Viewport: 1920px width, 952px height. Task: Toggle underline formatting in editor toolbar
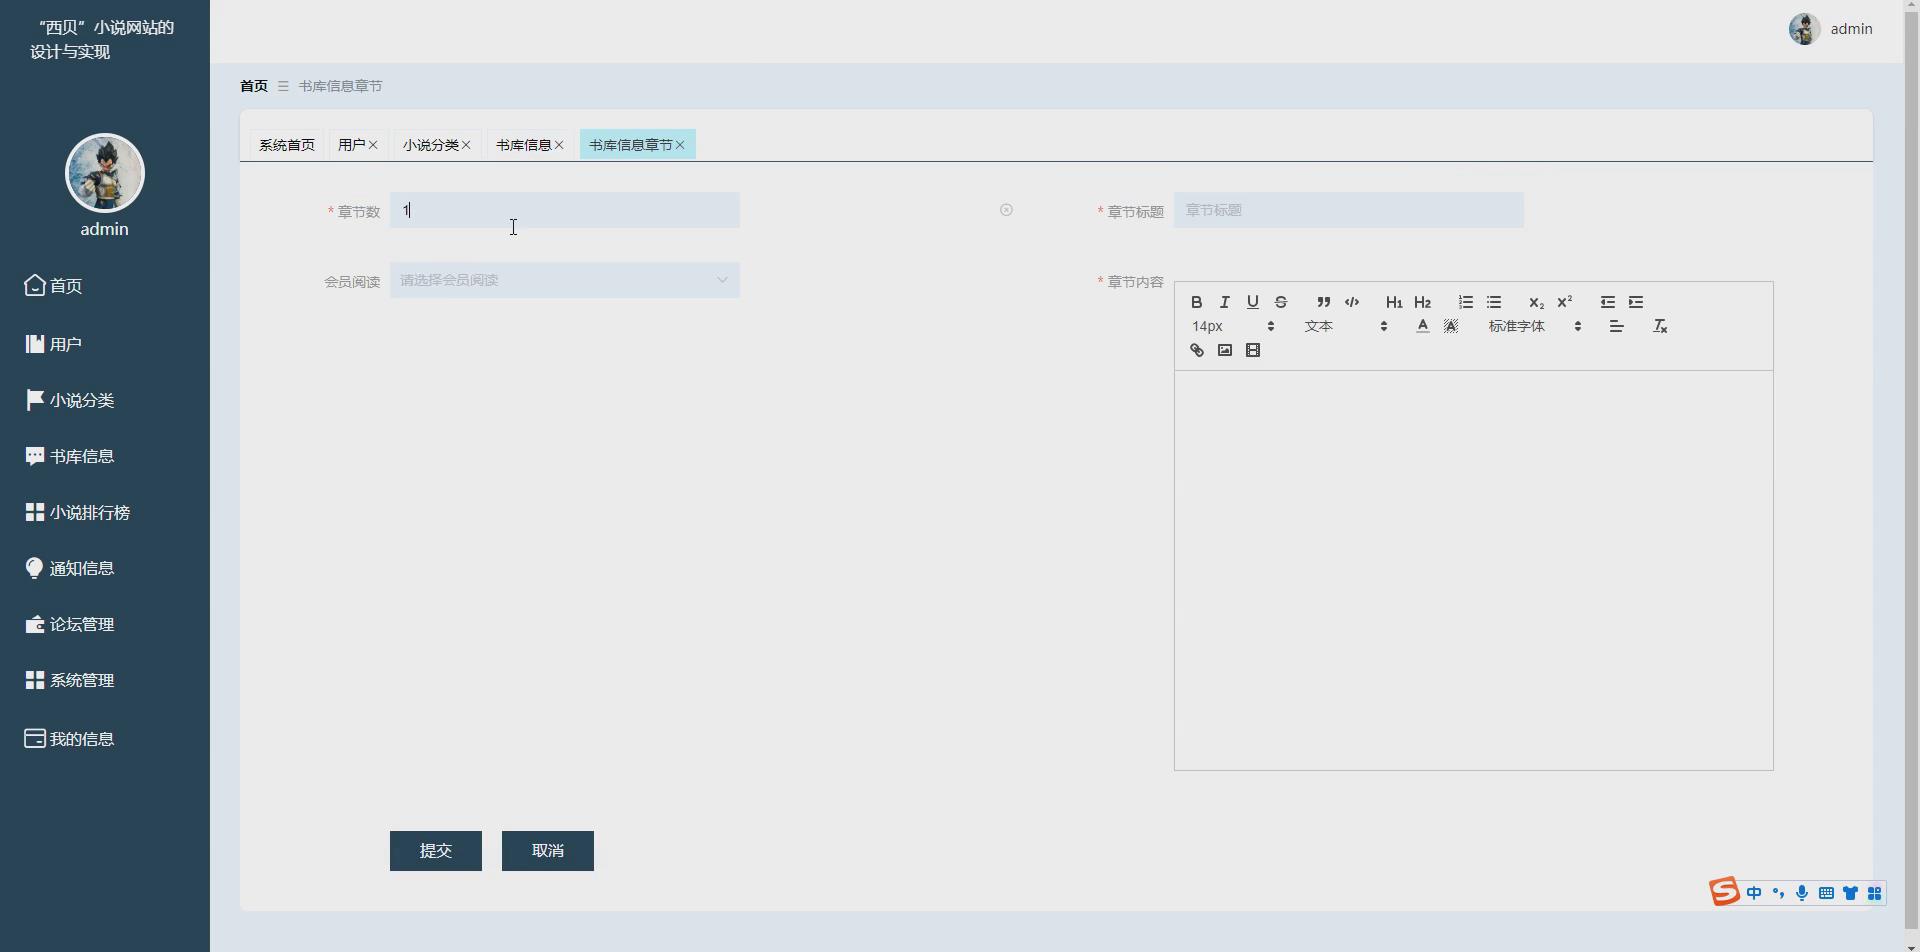(1252, 302)
